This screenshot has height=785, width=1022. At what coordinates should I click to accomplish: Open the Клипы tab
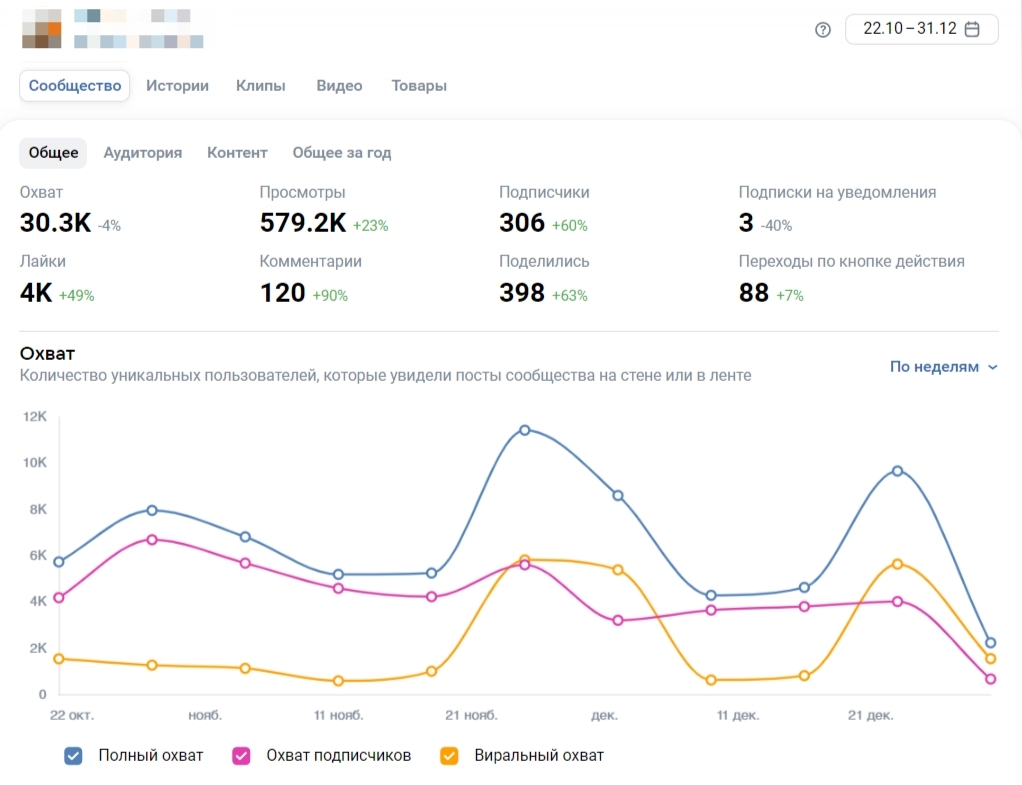coord(261,85)
